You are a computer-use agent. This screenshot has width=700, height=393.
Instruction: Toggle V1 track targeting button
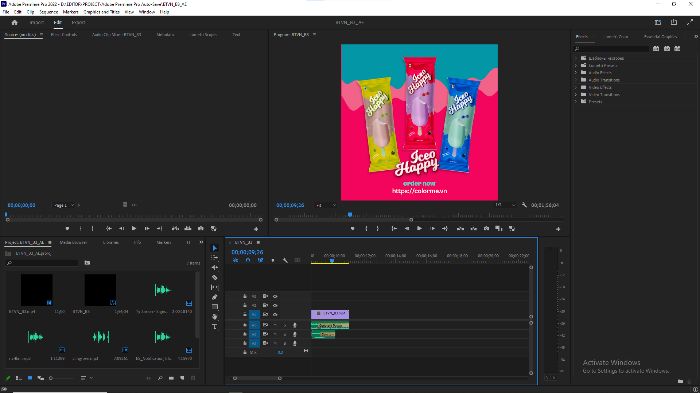(254, 314)
